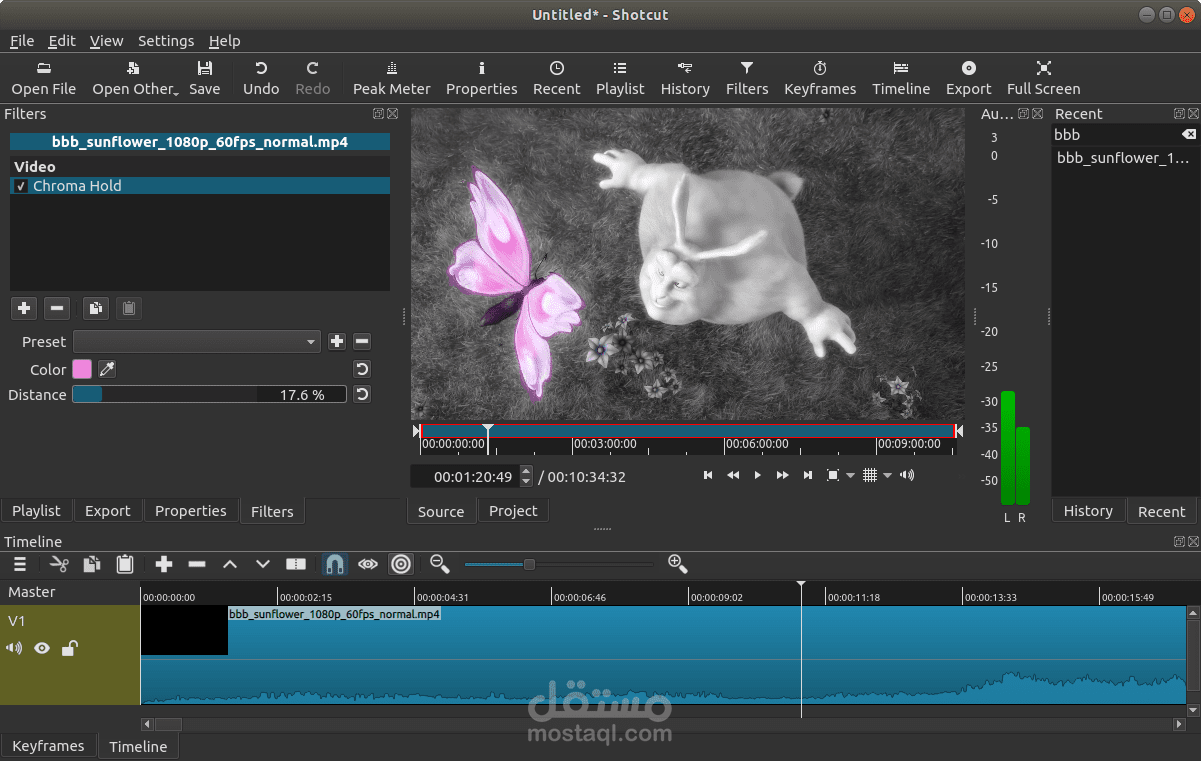The image size is (1201, 761).
Task: Adjust timeline zoom slider
Action: 558,564
